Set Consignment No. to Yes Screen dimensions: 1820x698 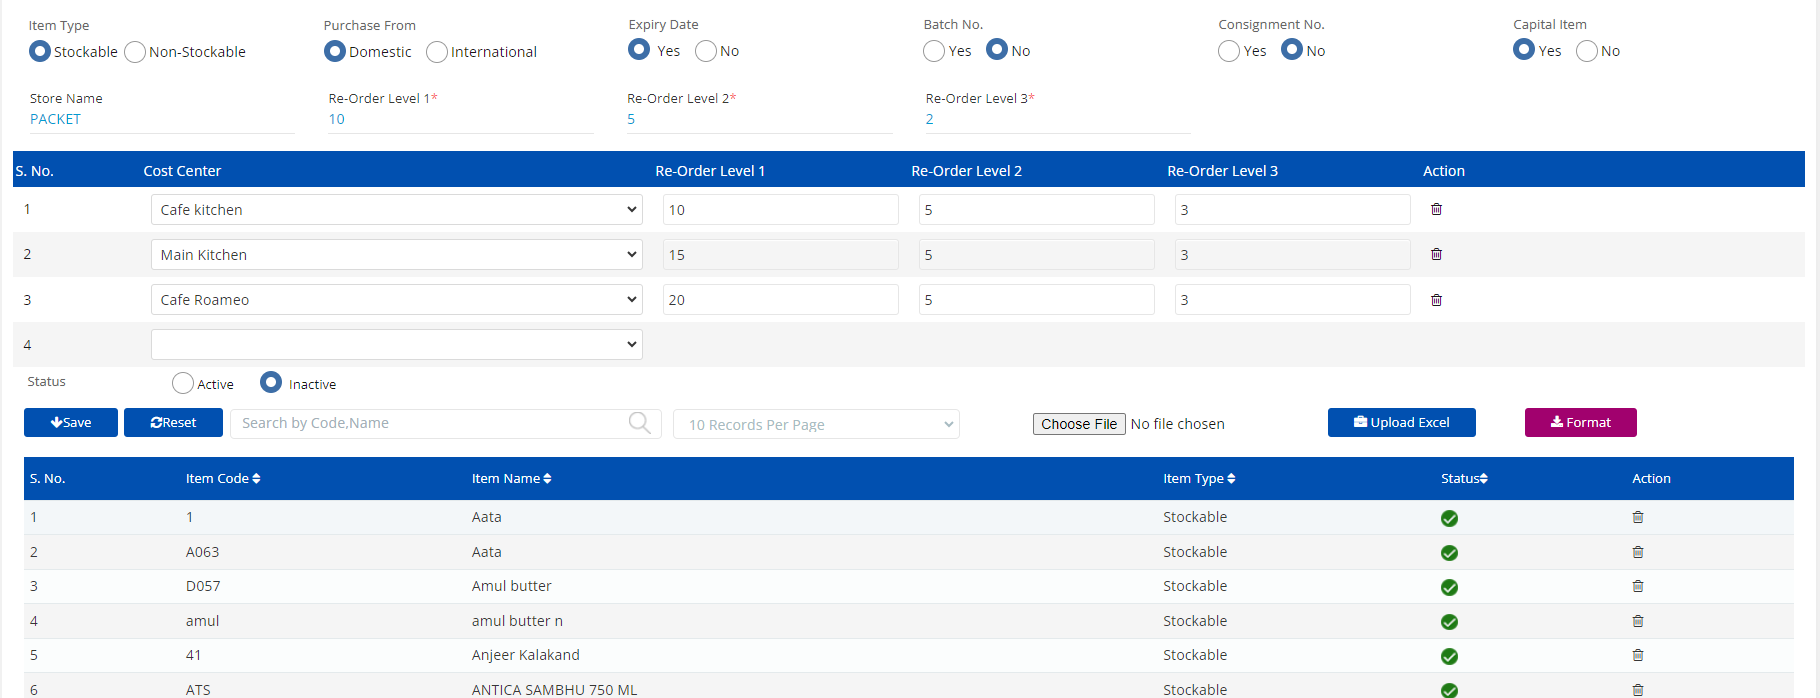(1229, 51)
